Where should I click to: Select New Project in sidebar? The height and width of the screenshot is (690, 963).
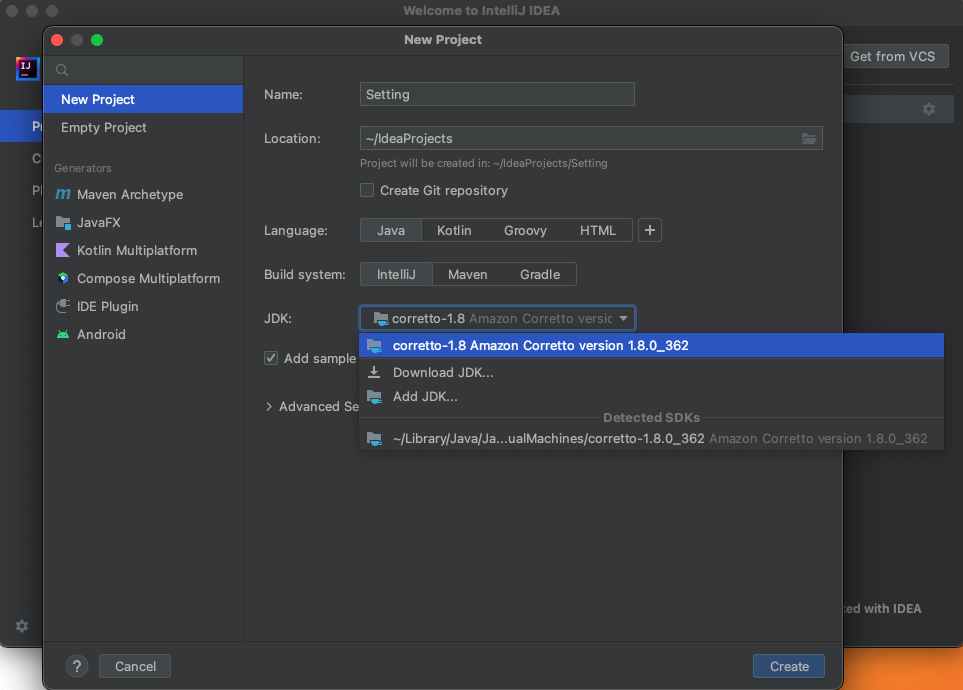[x=143, y=99]
